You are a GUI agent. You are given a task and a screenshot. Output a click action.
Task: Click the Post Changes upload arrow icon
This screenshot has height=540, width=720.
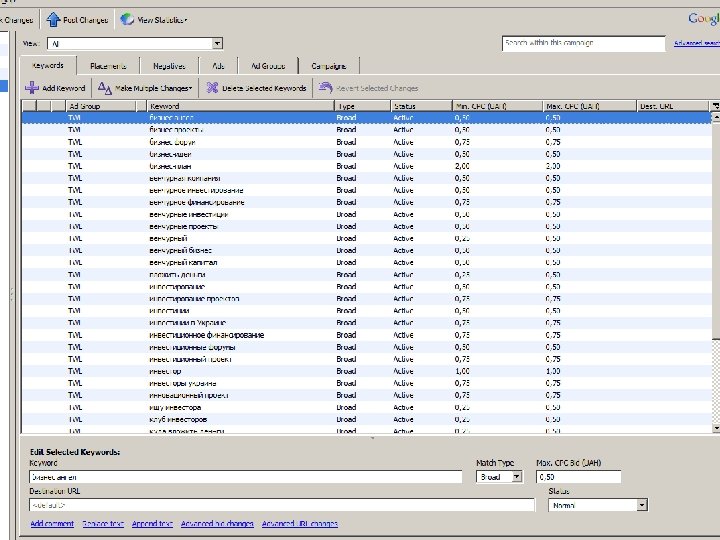[53, 19]
